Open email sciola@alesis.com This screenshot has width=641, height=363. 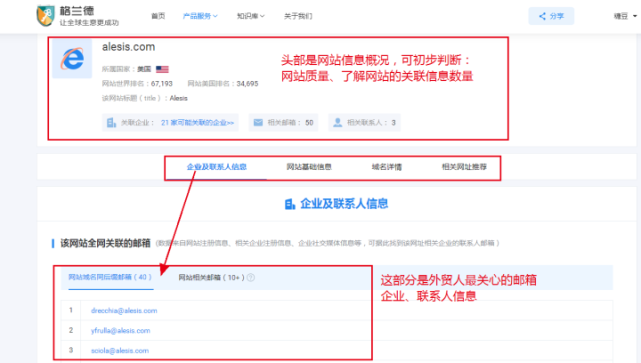(x=120, y=350)
